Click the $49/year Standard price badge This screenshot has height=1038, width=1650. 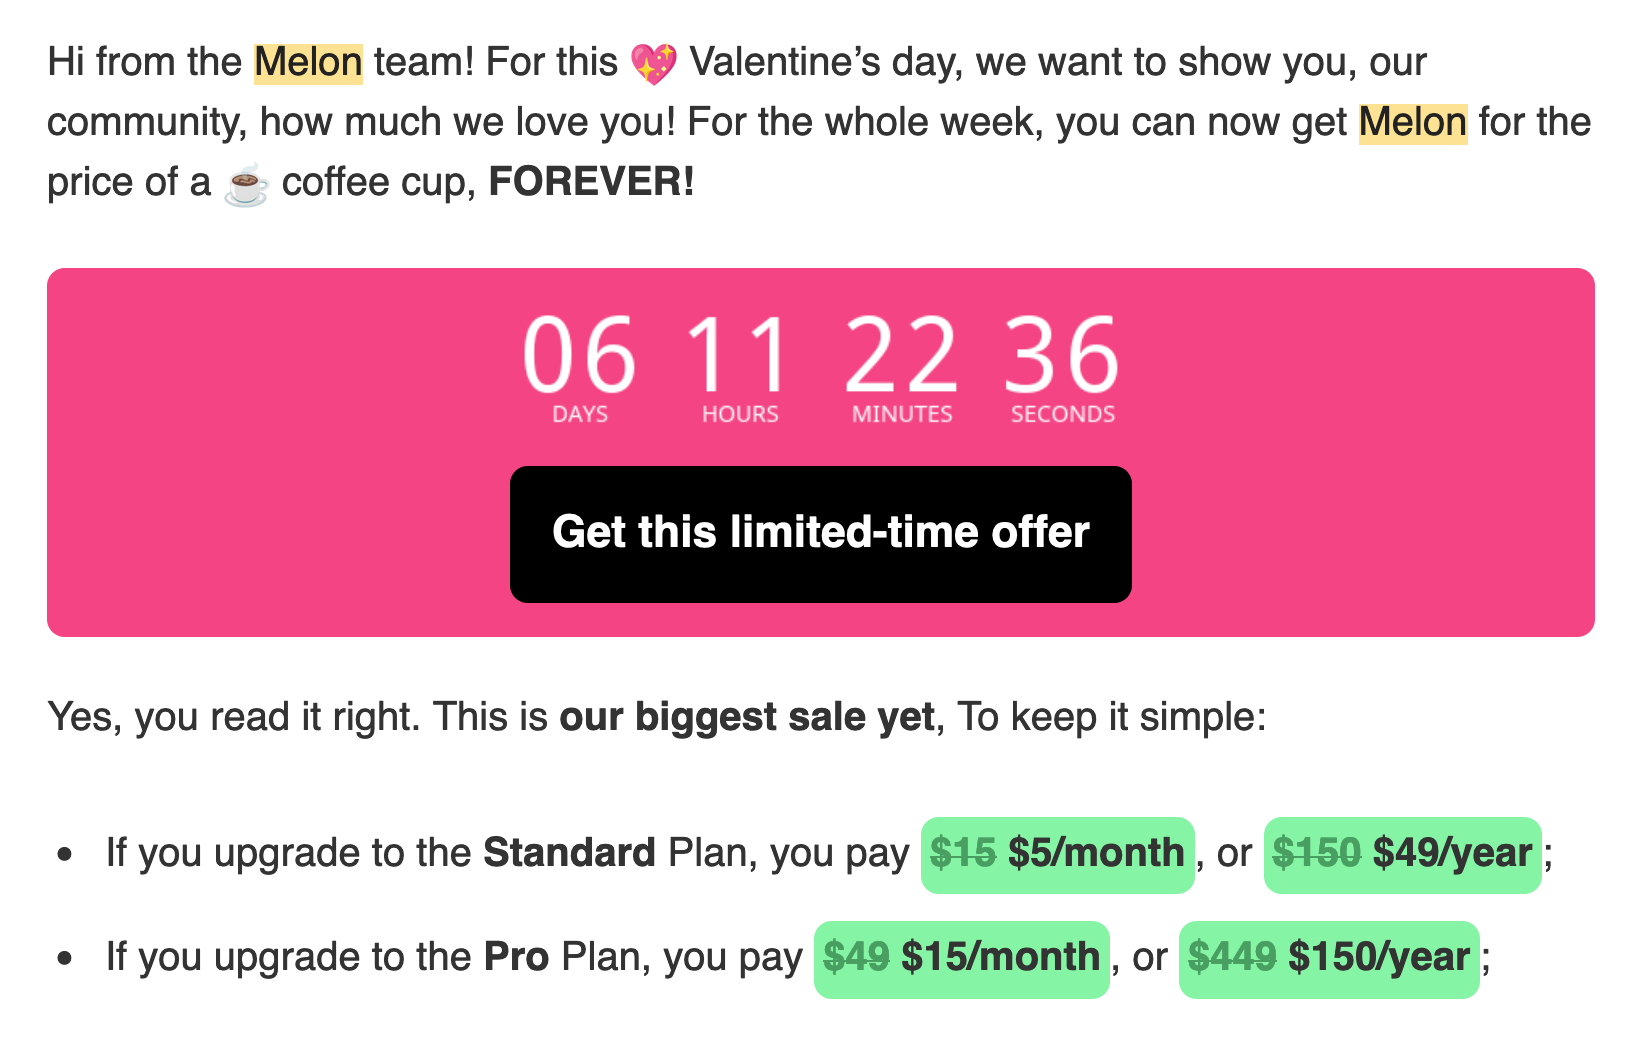pos(1403,855)
